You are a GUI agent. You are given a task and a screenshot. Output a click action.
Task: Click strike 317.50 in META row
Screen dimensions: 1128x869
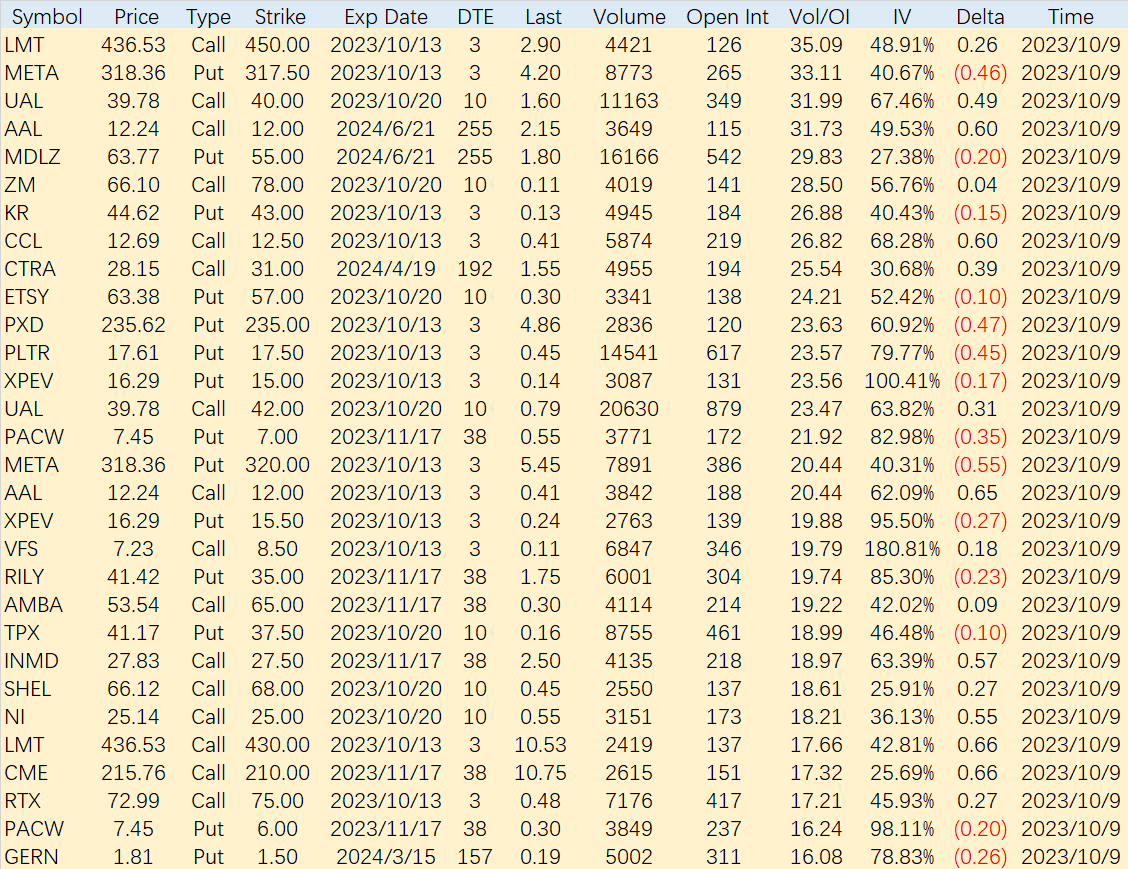click(x=277, y=73)
